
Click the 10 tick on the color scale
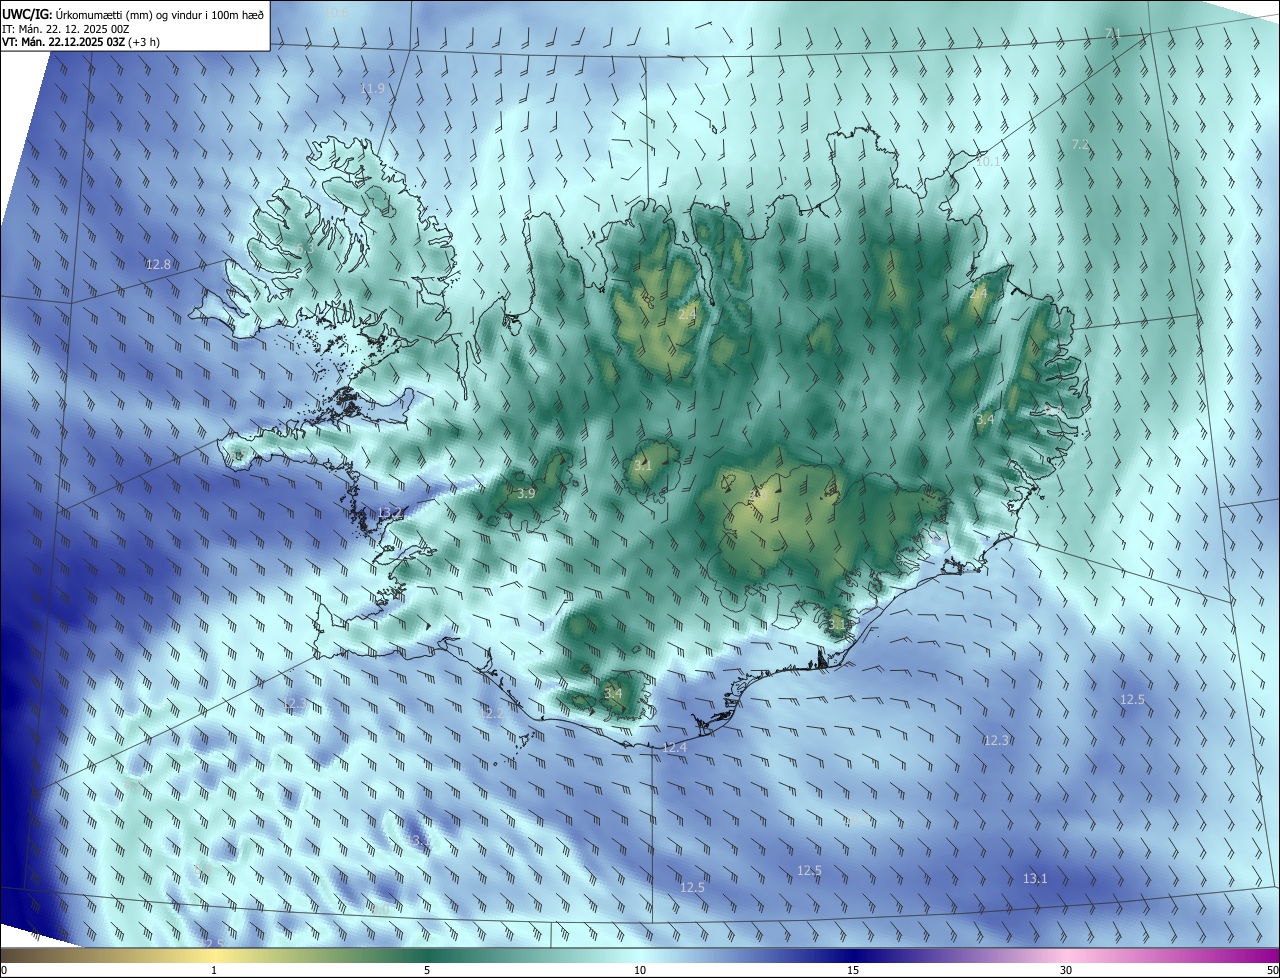coord(640,970)
